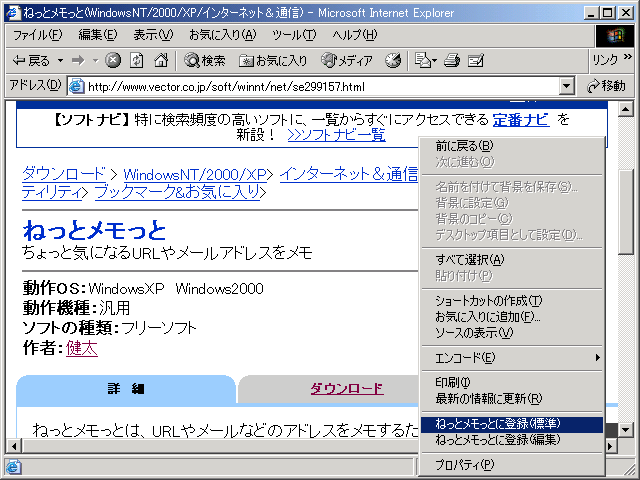Follow the インターネット＆通信 breadcrumb link
The image size is (640, 480).
349,174
